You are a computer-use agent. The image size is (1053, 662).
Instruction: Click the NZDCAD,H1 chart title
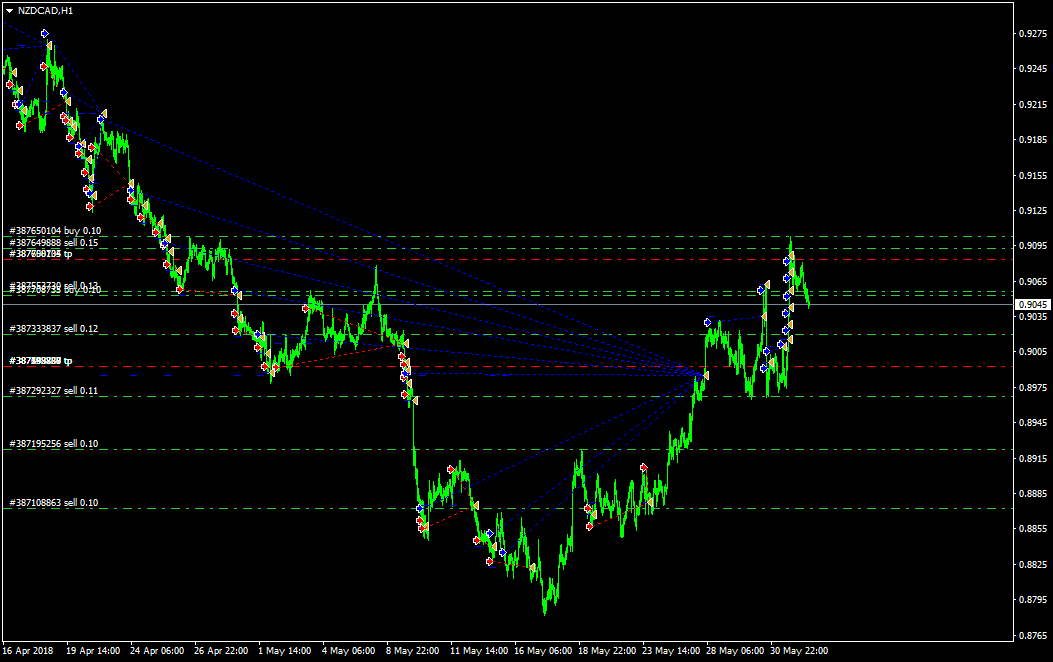[x=46, y=11]
